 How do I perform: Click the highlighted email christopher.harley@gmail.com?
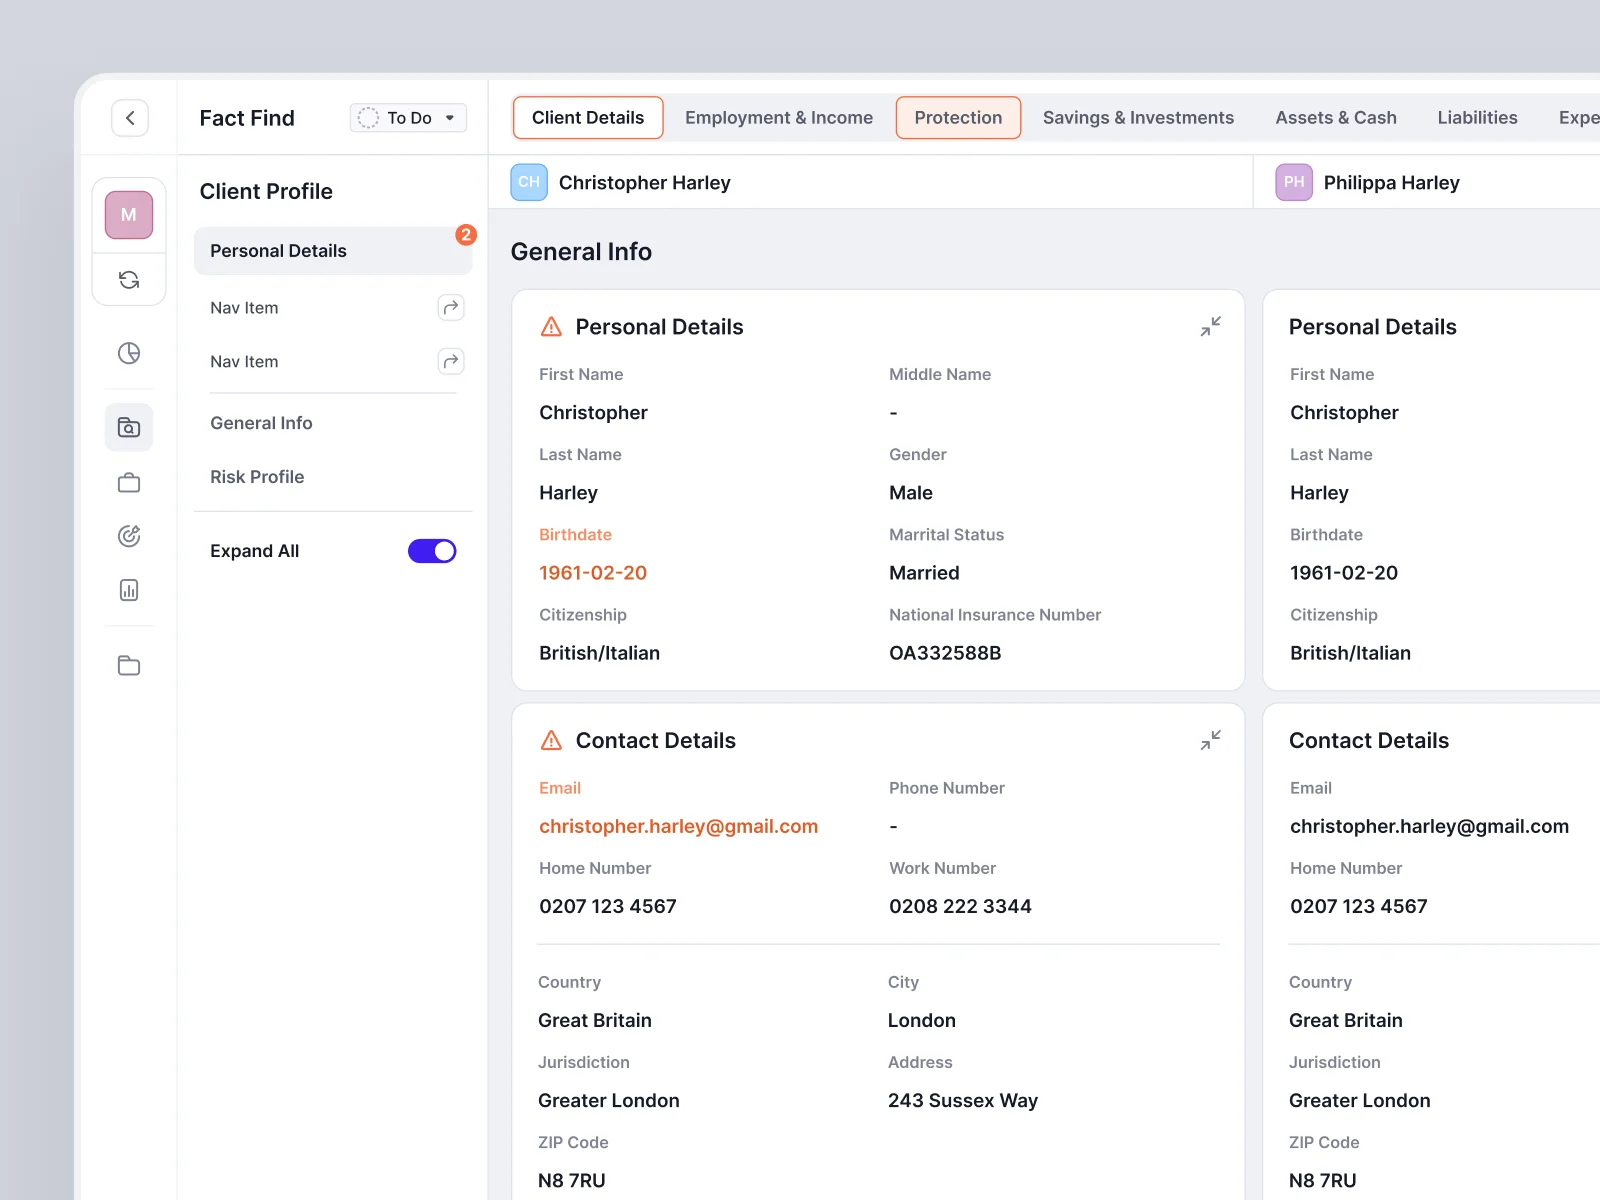click(678, 826)
